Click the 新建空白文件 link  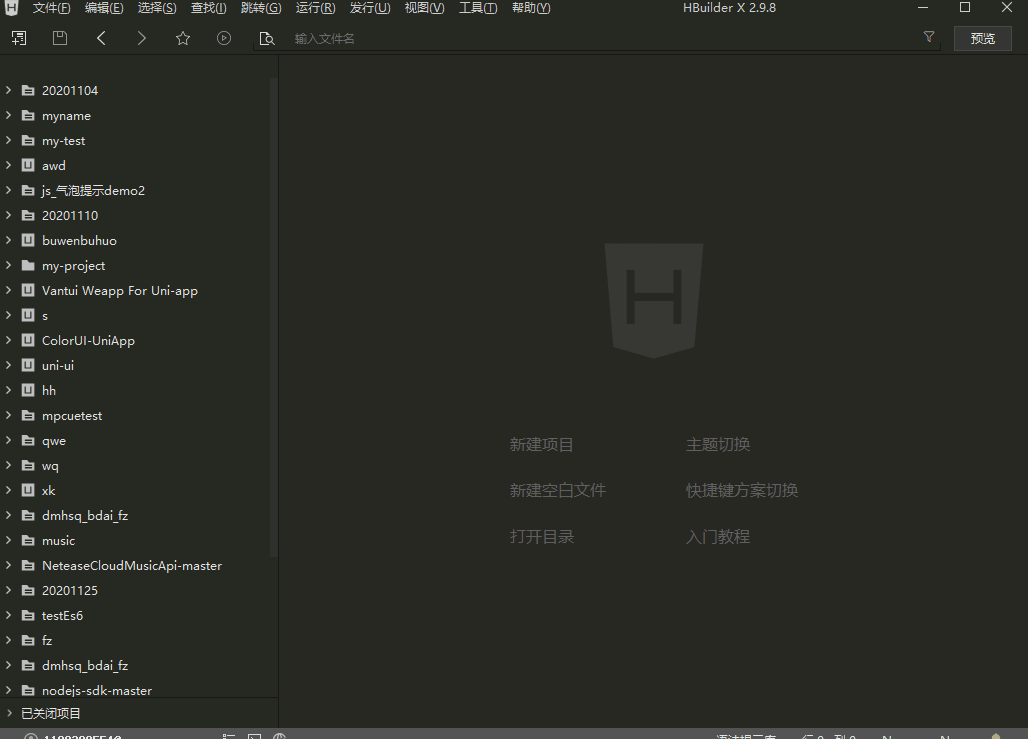pos(558,490)
